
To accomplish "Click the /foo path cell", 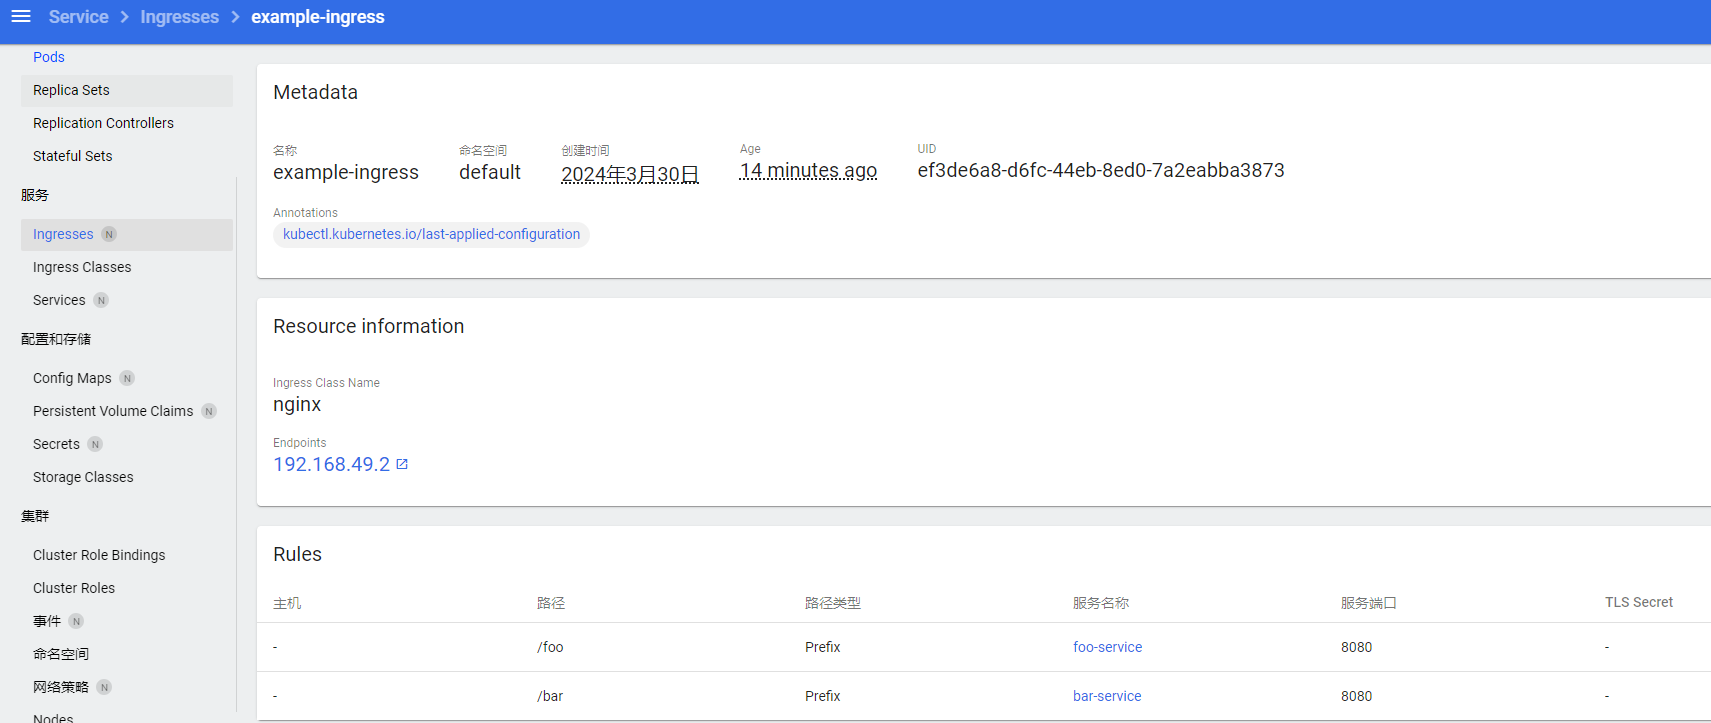I will click(550, 647).
